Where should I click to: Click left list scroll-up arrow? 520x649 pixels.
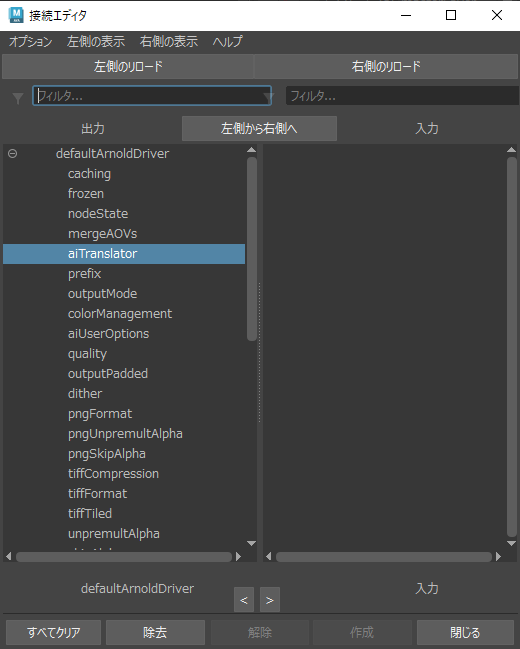point(251,150)
